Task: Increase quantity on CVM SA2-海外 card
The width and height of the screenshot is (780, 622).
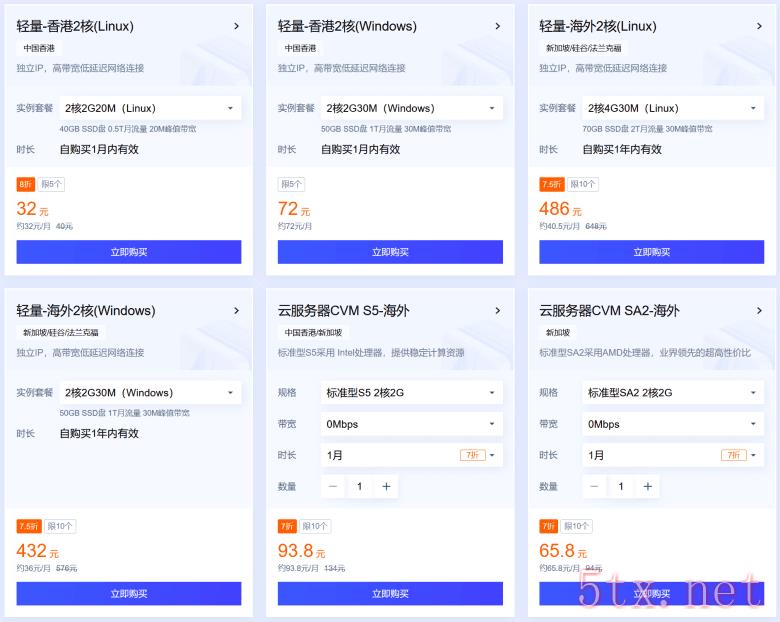Action: (x=647, y=486)
